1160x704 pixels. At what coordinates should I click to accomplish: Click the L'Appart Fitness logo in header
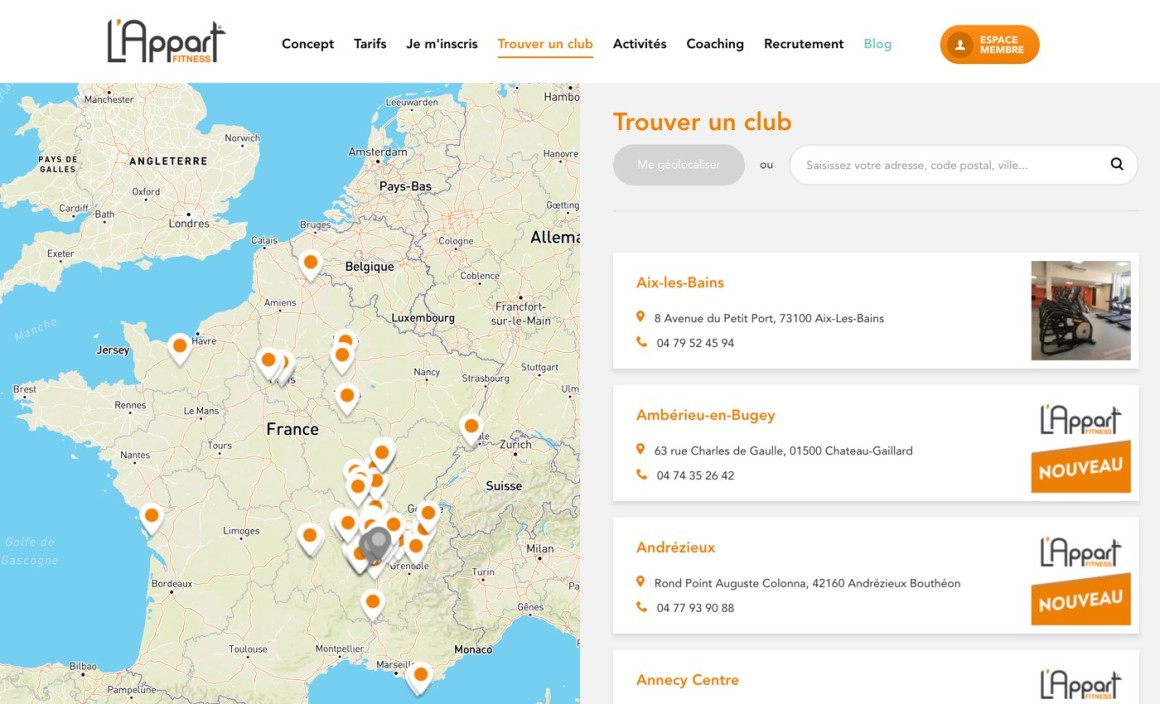[166, 41]
